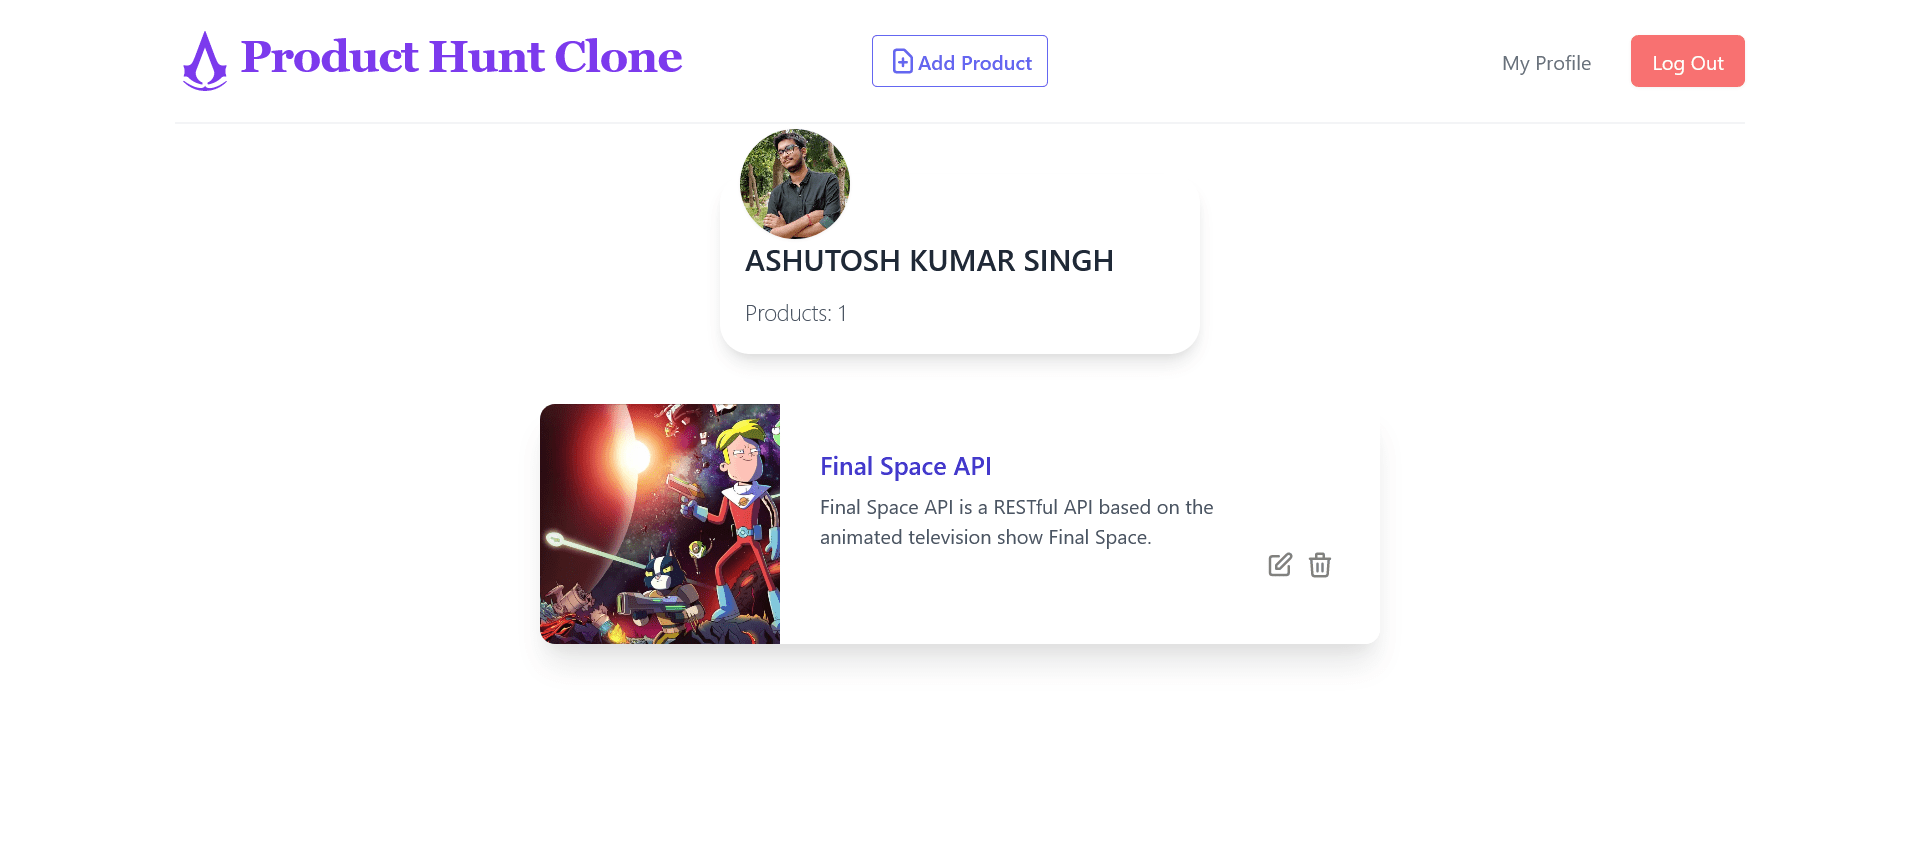Click the Final Space API description text

[x=1017, y=522]
